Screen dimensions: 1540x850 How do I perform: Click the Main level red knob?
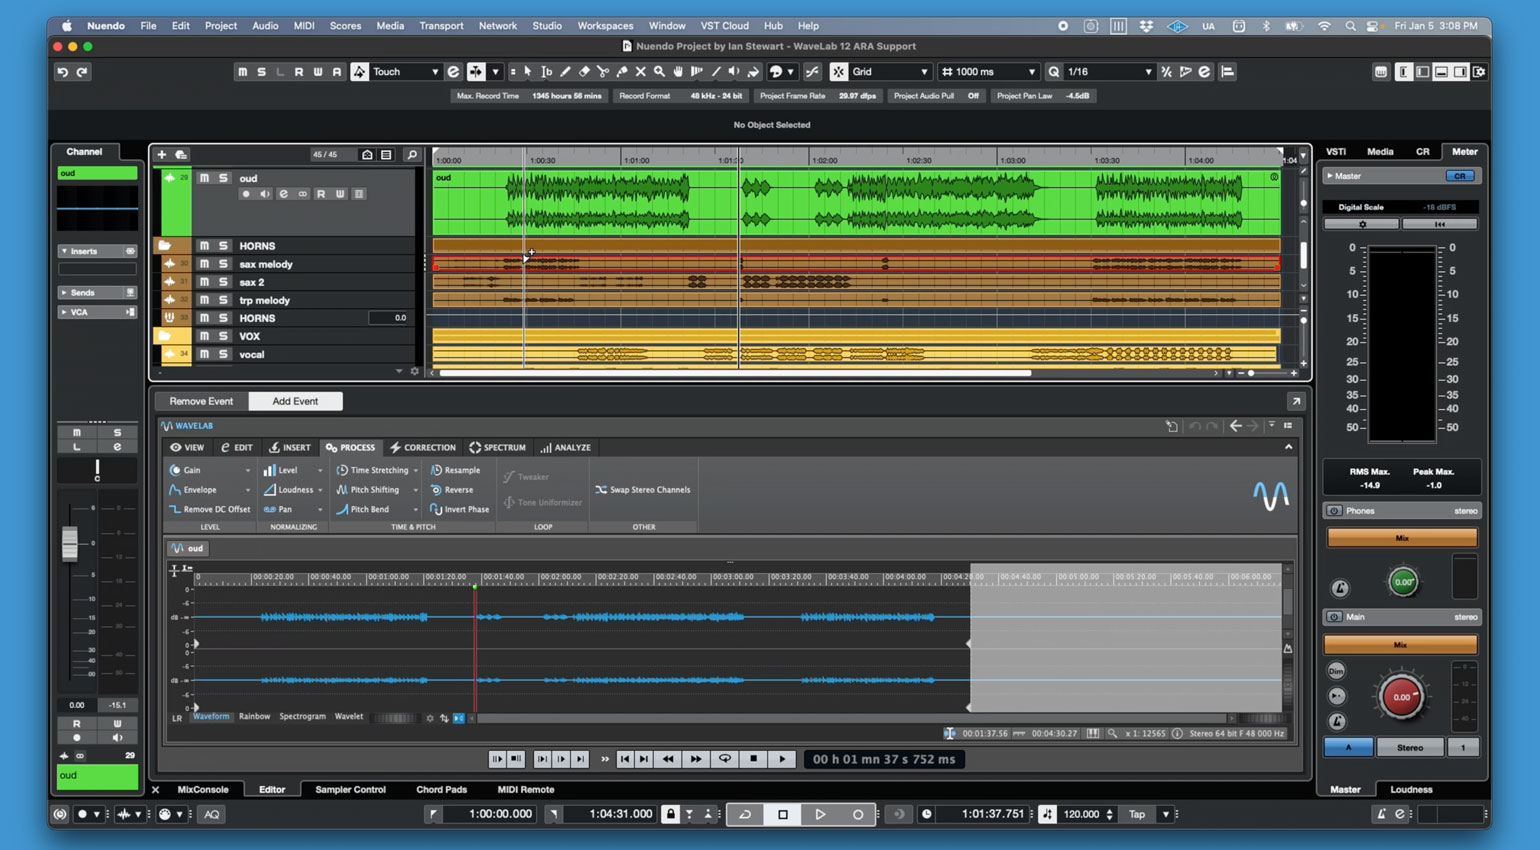[1401, 697]
